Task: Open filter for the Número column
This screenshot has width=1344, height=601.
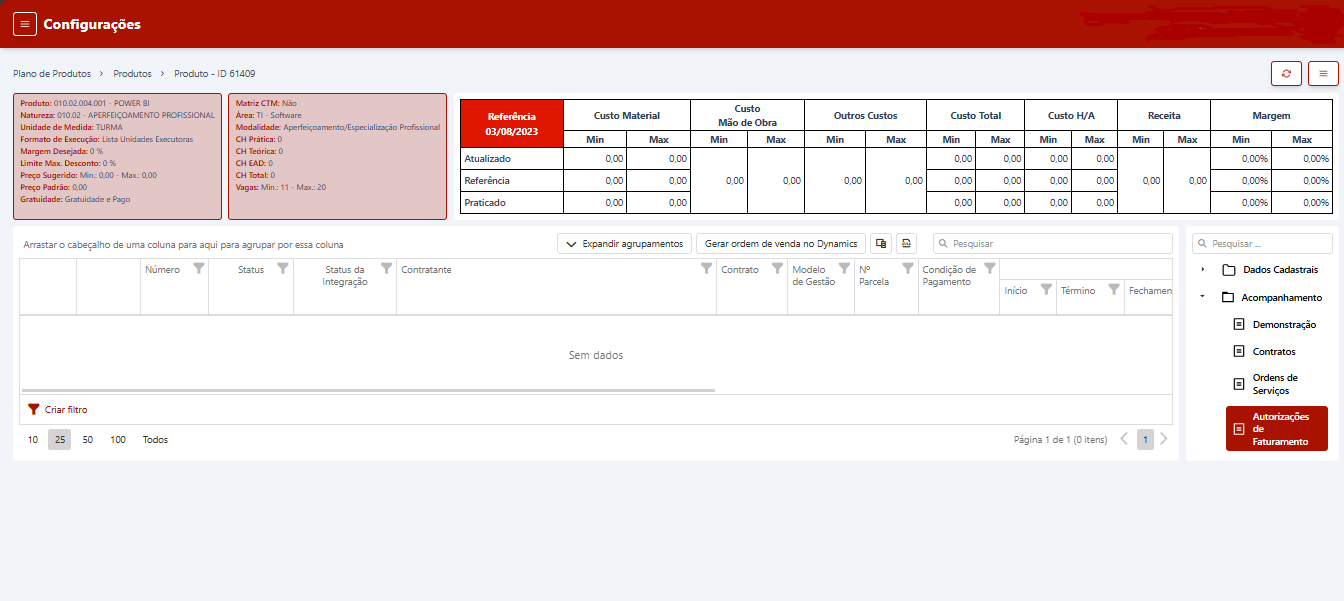Action: pyautogui.click(x=199, y=269)
